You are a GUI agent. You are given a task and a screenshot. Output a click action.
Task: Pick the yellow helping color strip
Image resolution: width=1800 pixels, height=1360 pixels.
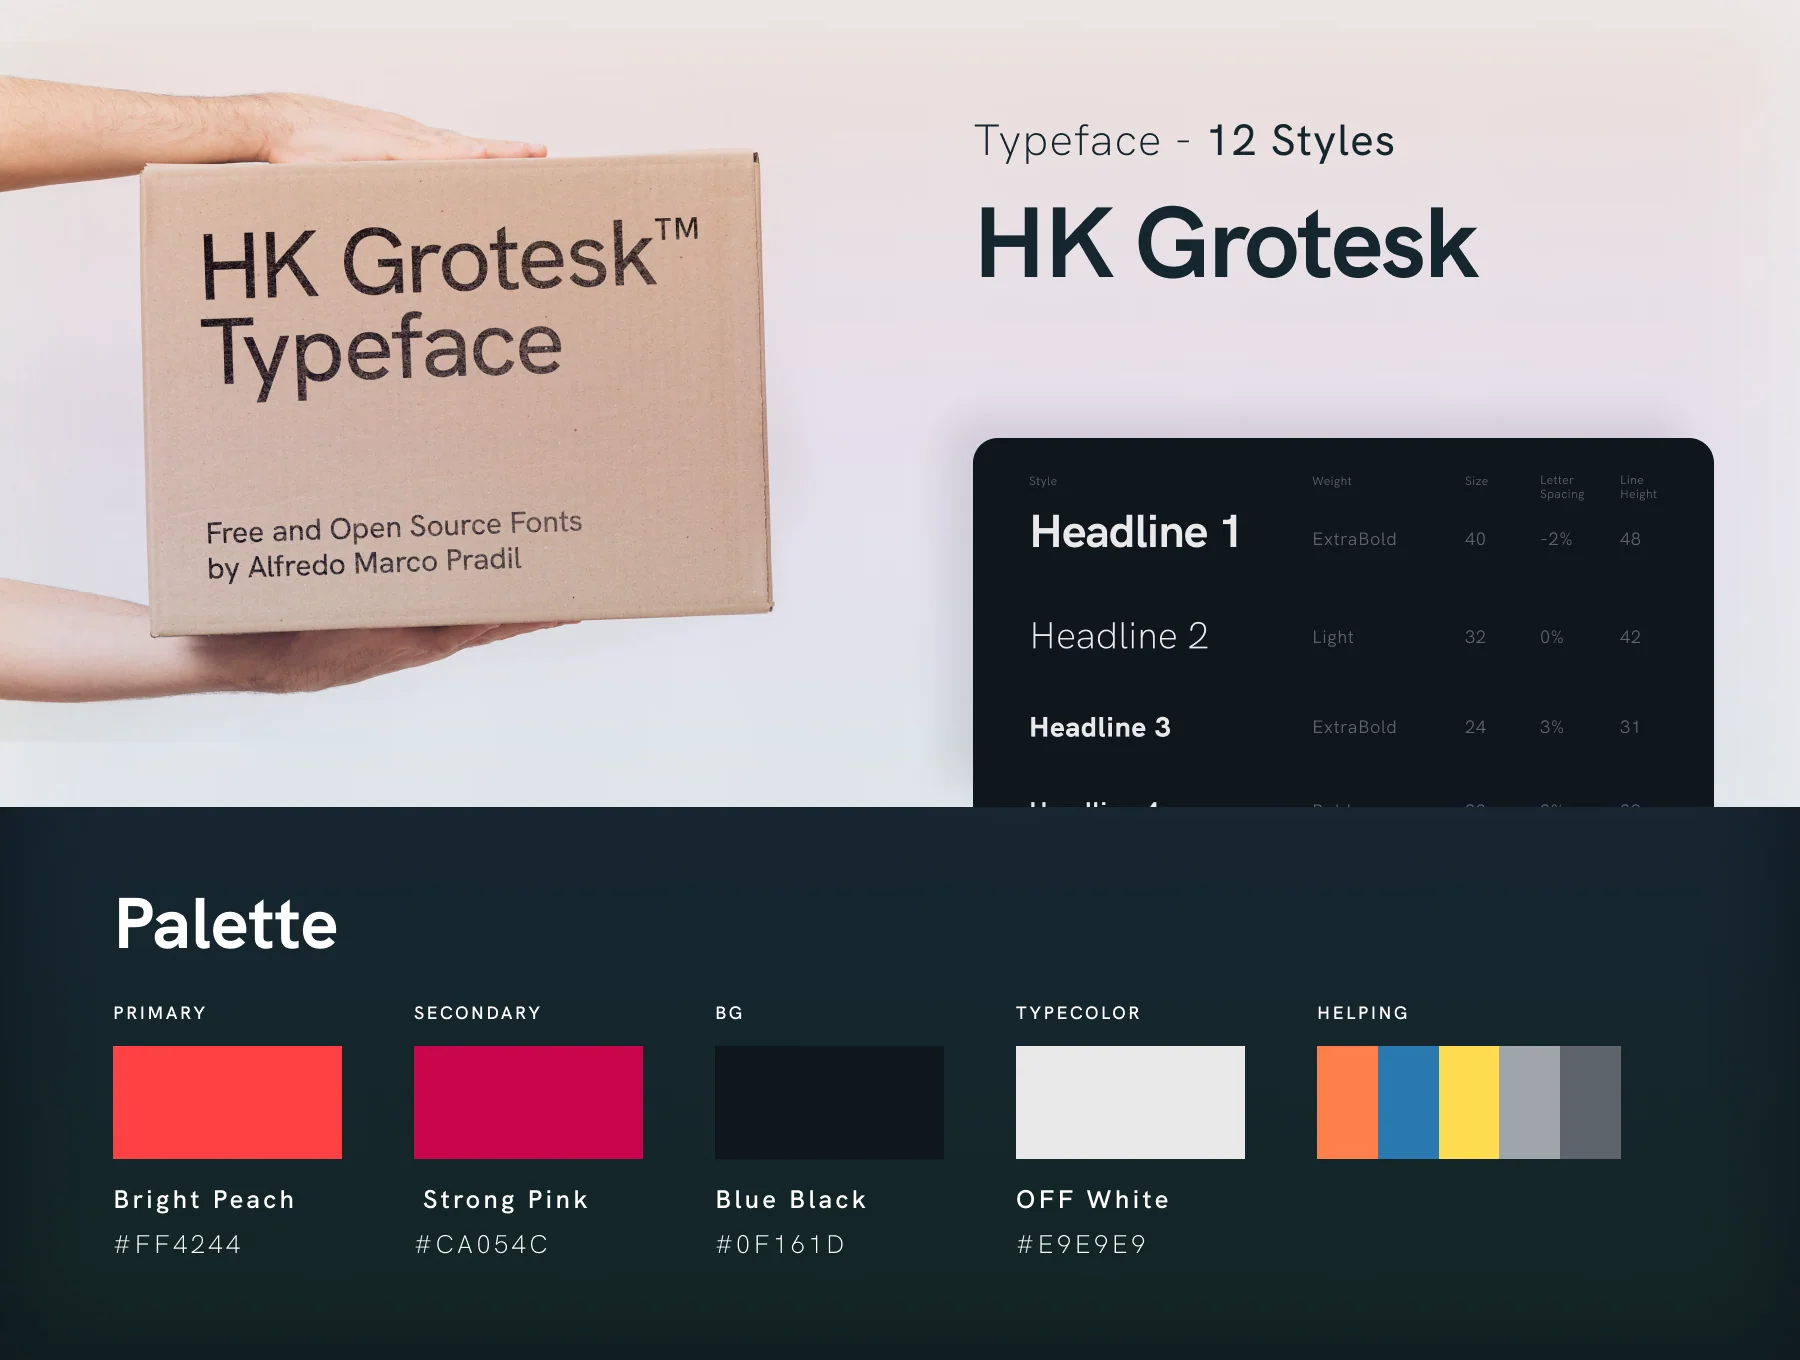[x=1469, y=1102]
